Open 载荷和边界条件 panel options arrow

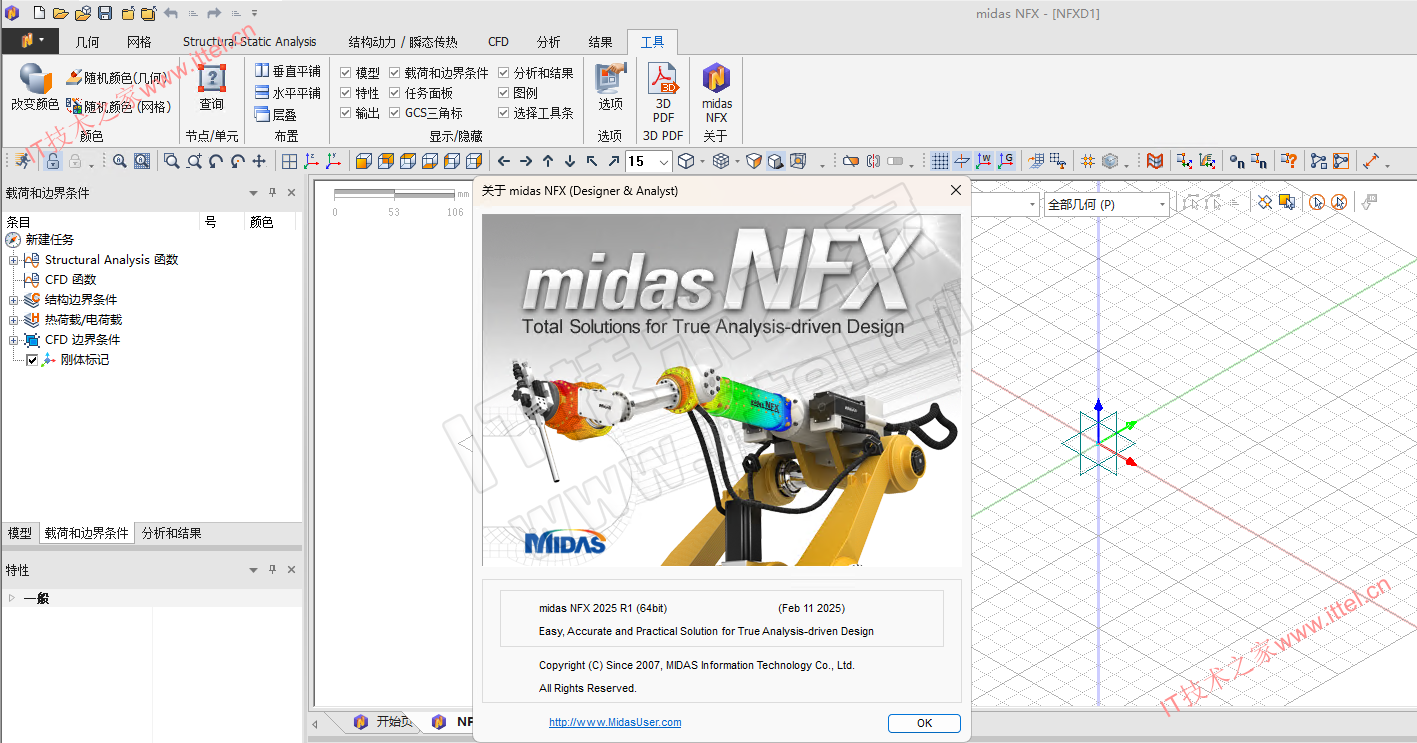pyautogui.click(x=253, y=193)
